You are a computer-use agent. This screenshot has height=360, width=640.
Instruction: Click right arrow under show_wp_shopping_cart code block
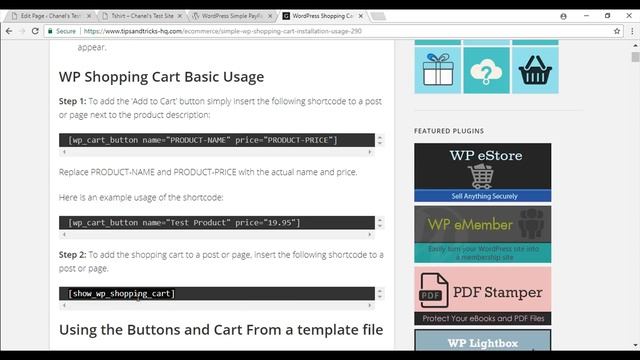point(370,305)
